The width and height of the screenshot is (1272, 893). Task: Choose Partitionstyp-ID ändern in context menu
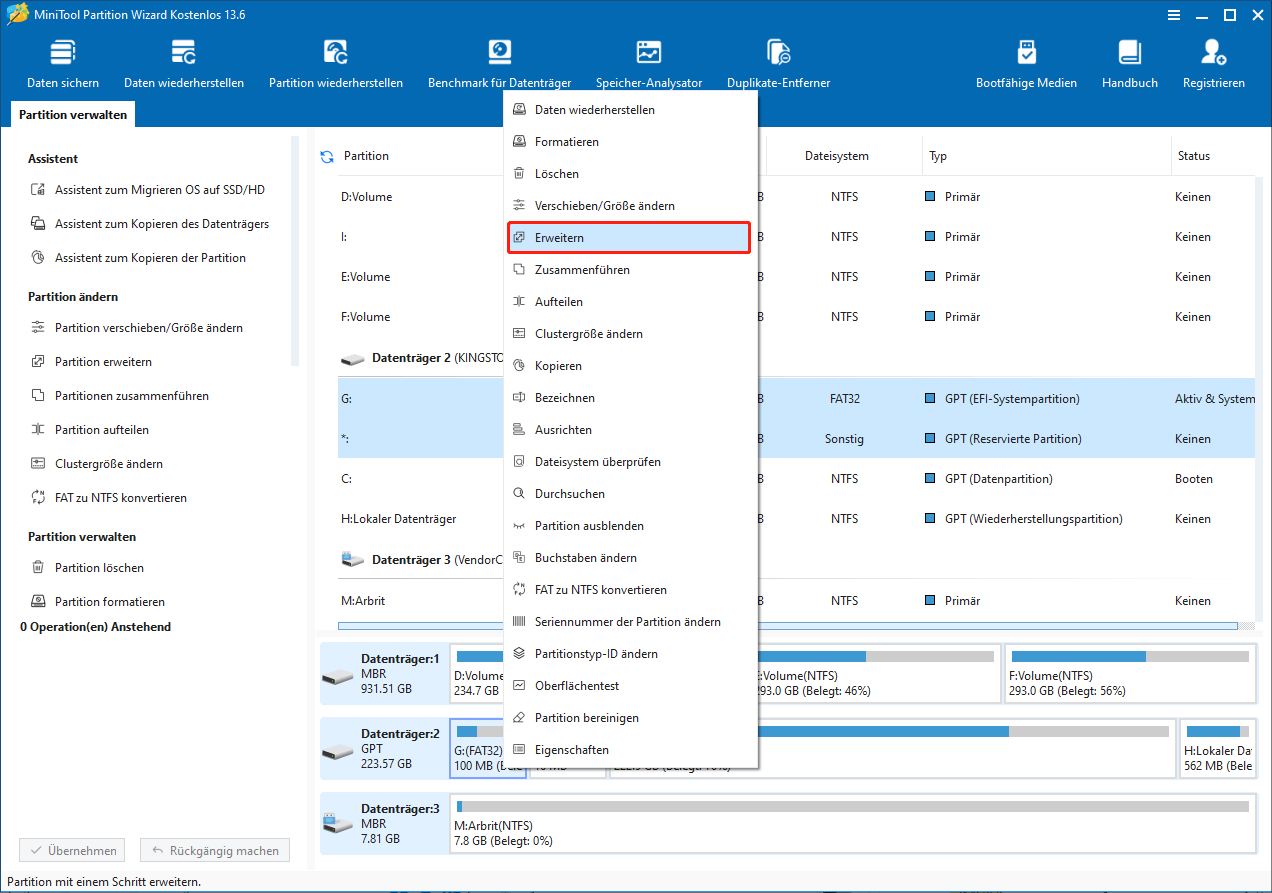pos(630,654)
